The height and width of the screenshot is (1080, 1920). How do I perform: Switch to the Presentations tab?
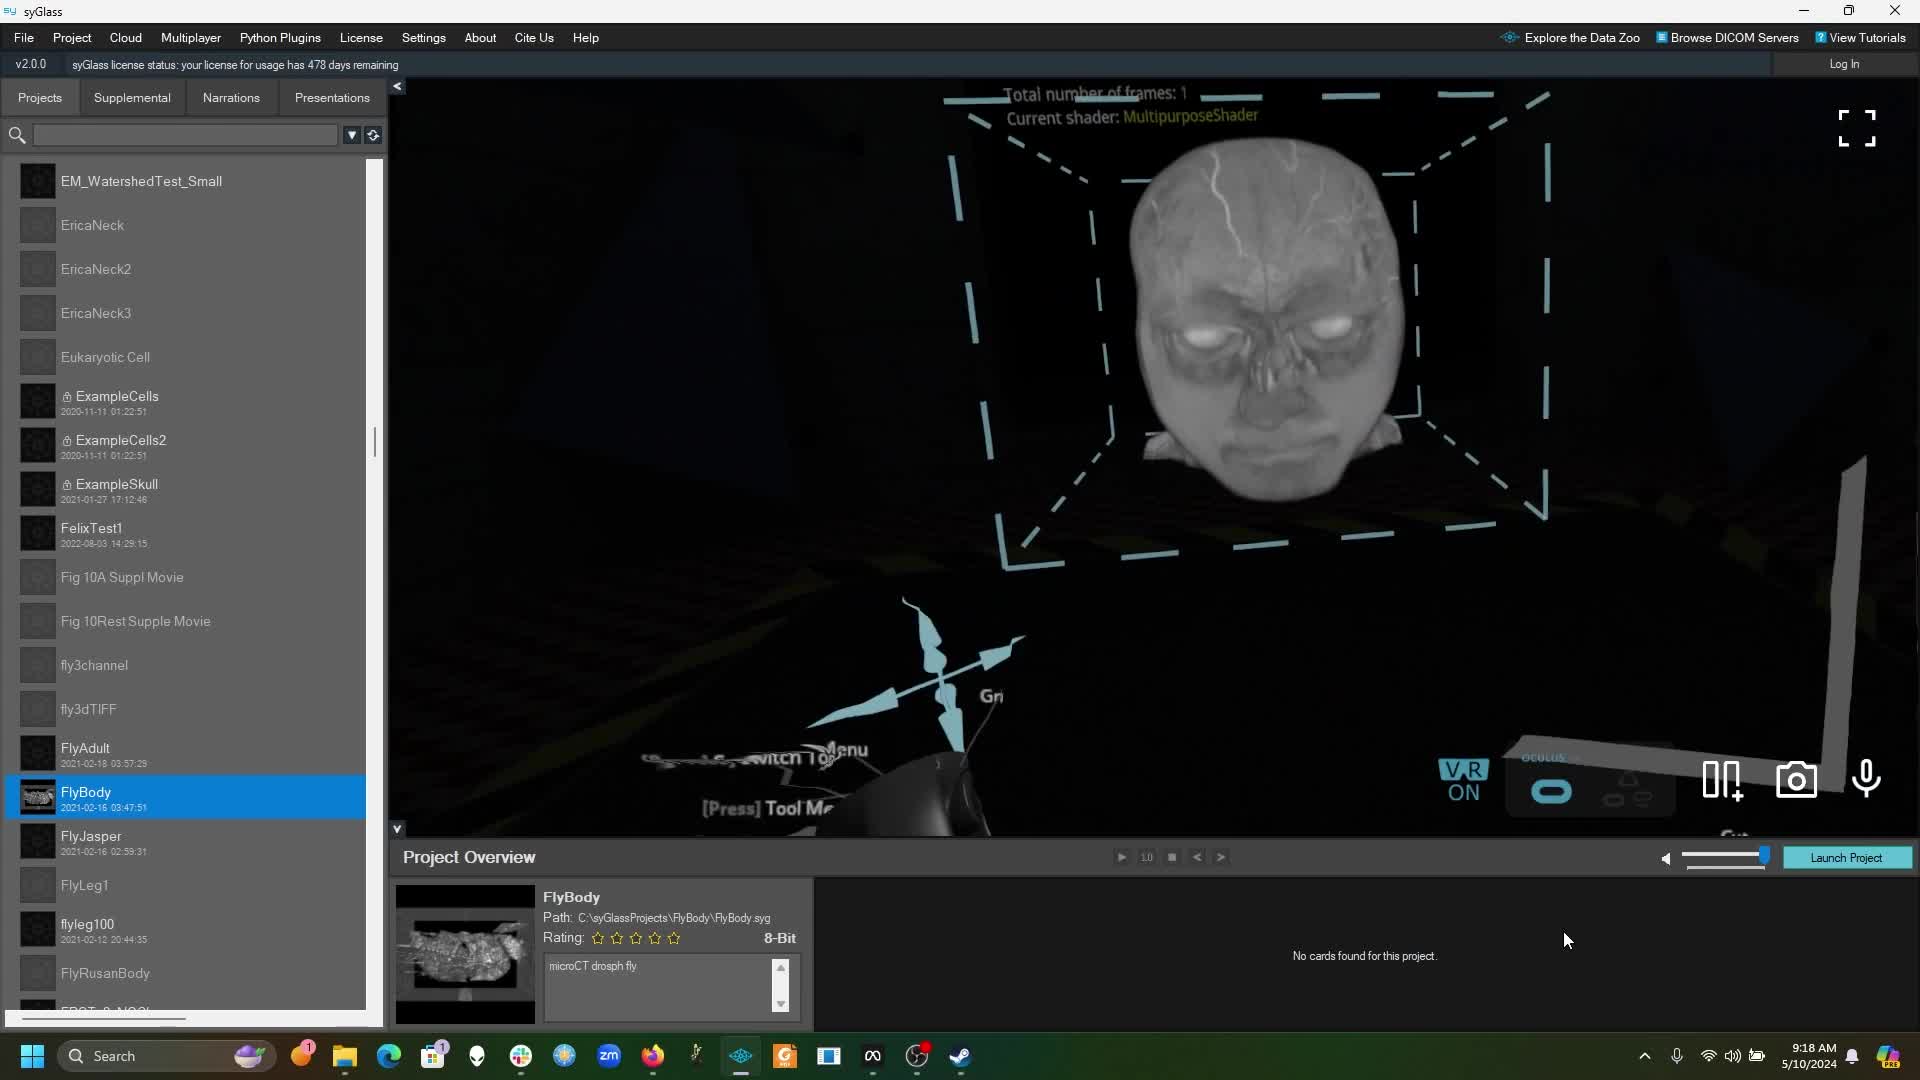point(332,98)
